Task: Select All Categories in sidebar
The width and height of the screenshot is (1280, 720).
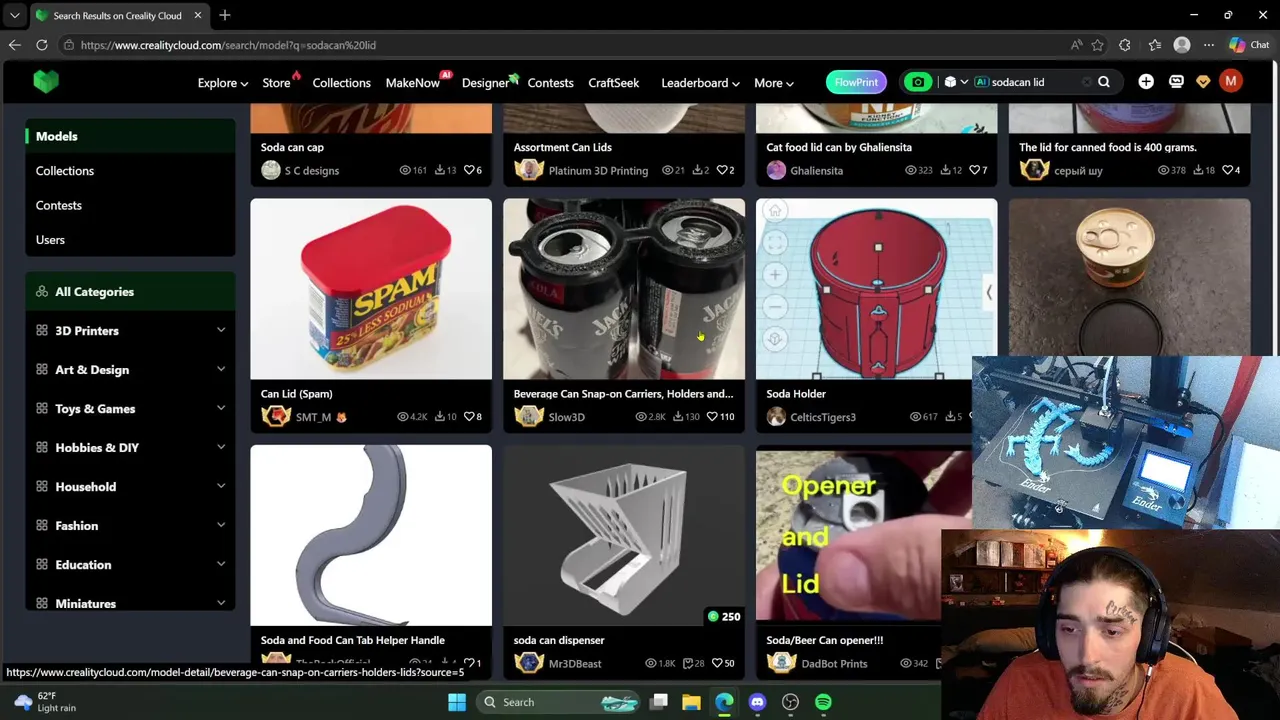Action: click(x=130, y=292)
